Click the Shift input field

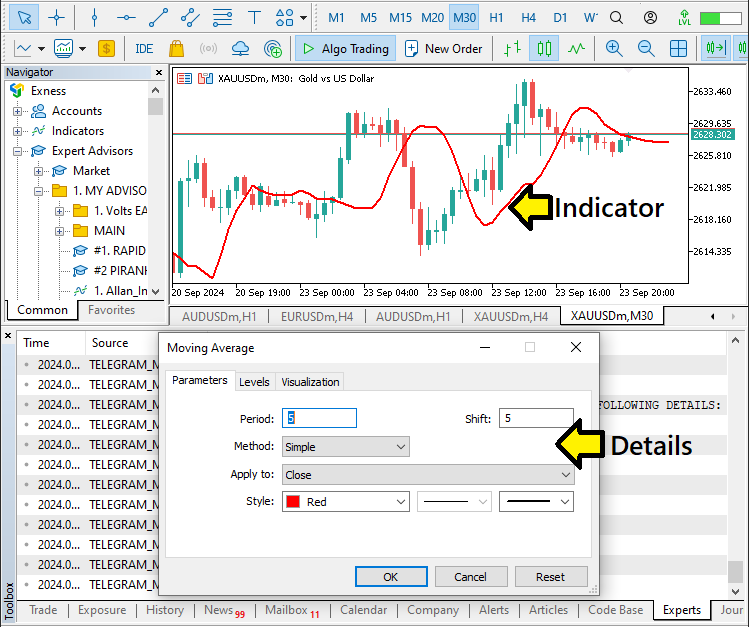point(536,418)
